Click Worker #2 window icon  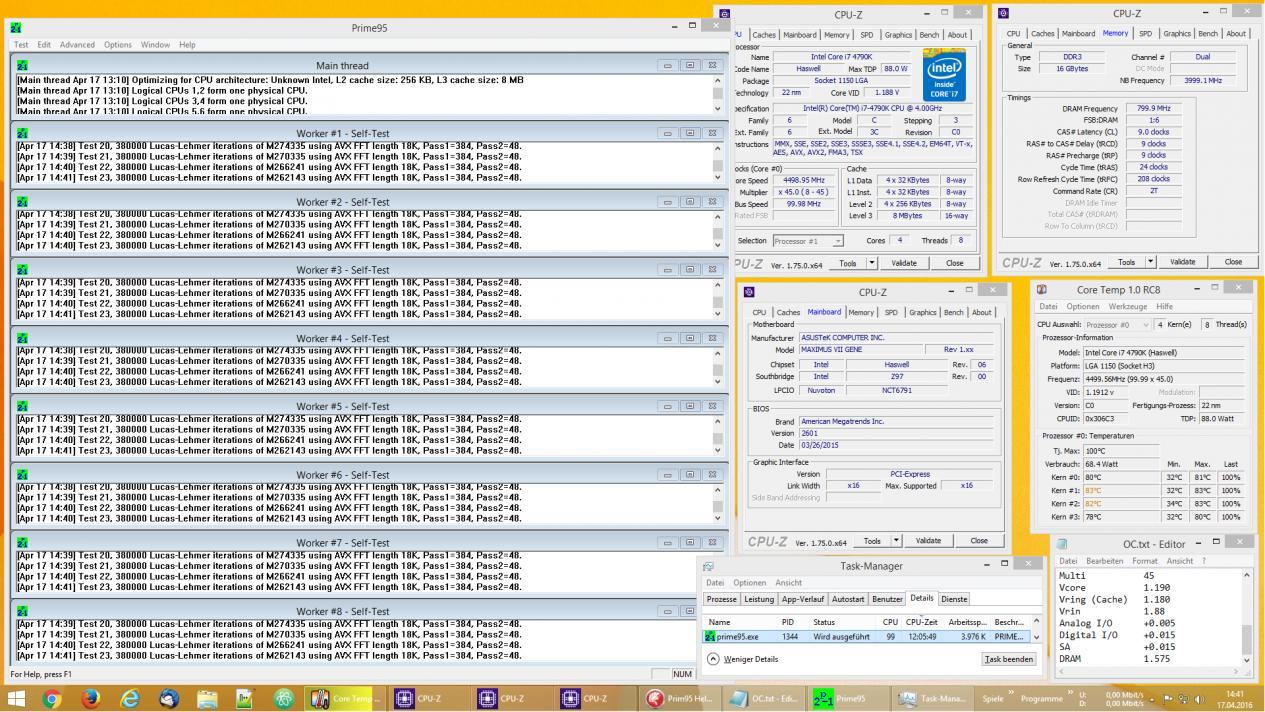(22, 201)
